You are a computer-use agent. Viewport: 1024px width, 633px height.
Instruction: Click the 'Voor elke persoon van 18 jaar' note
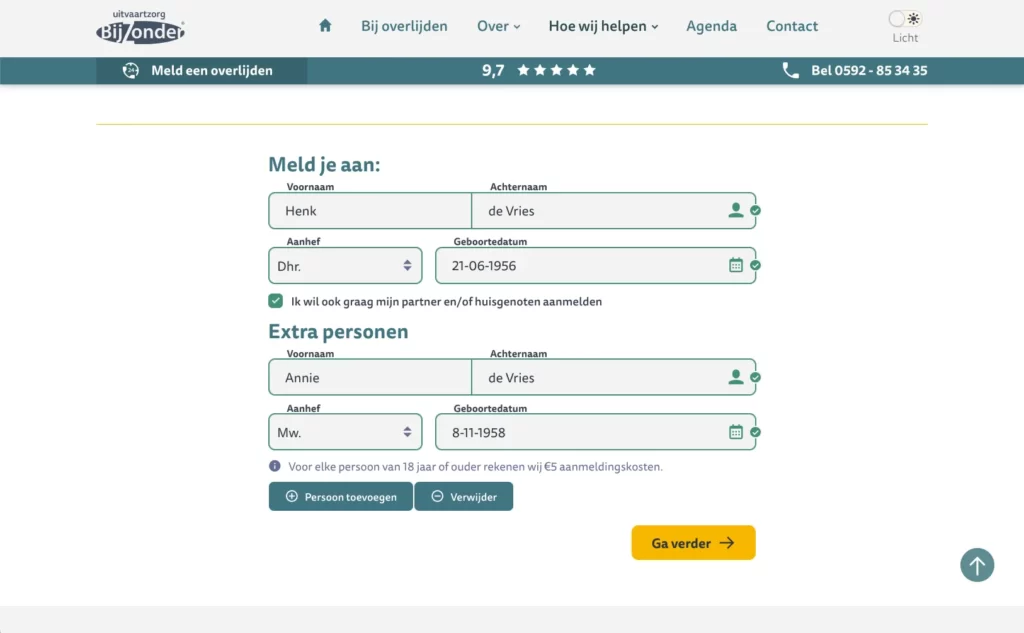point(475,466)
